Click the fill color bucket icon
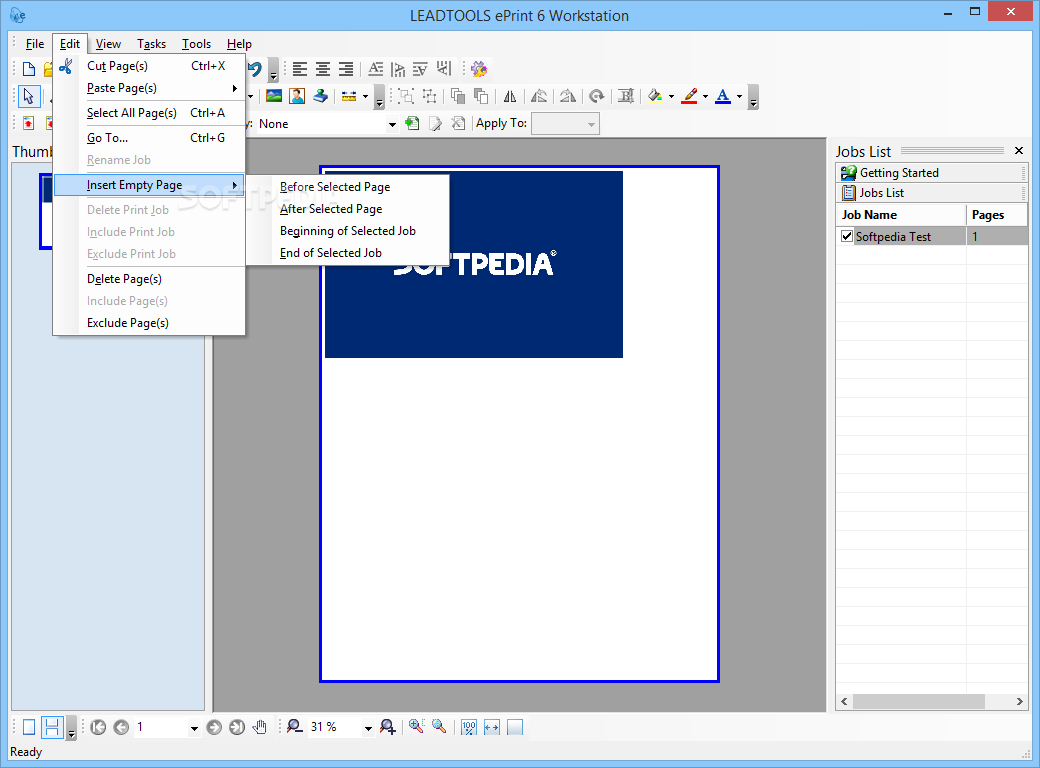Image resolution: width=1040 pixels, height=768 pixels. (x=655, y=96)
